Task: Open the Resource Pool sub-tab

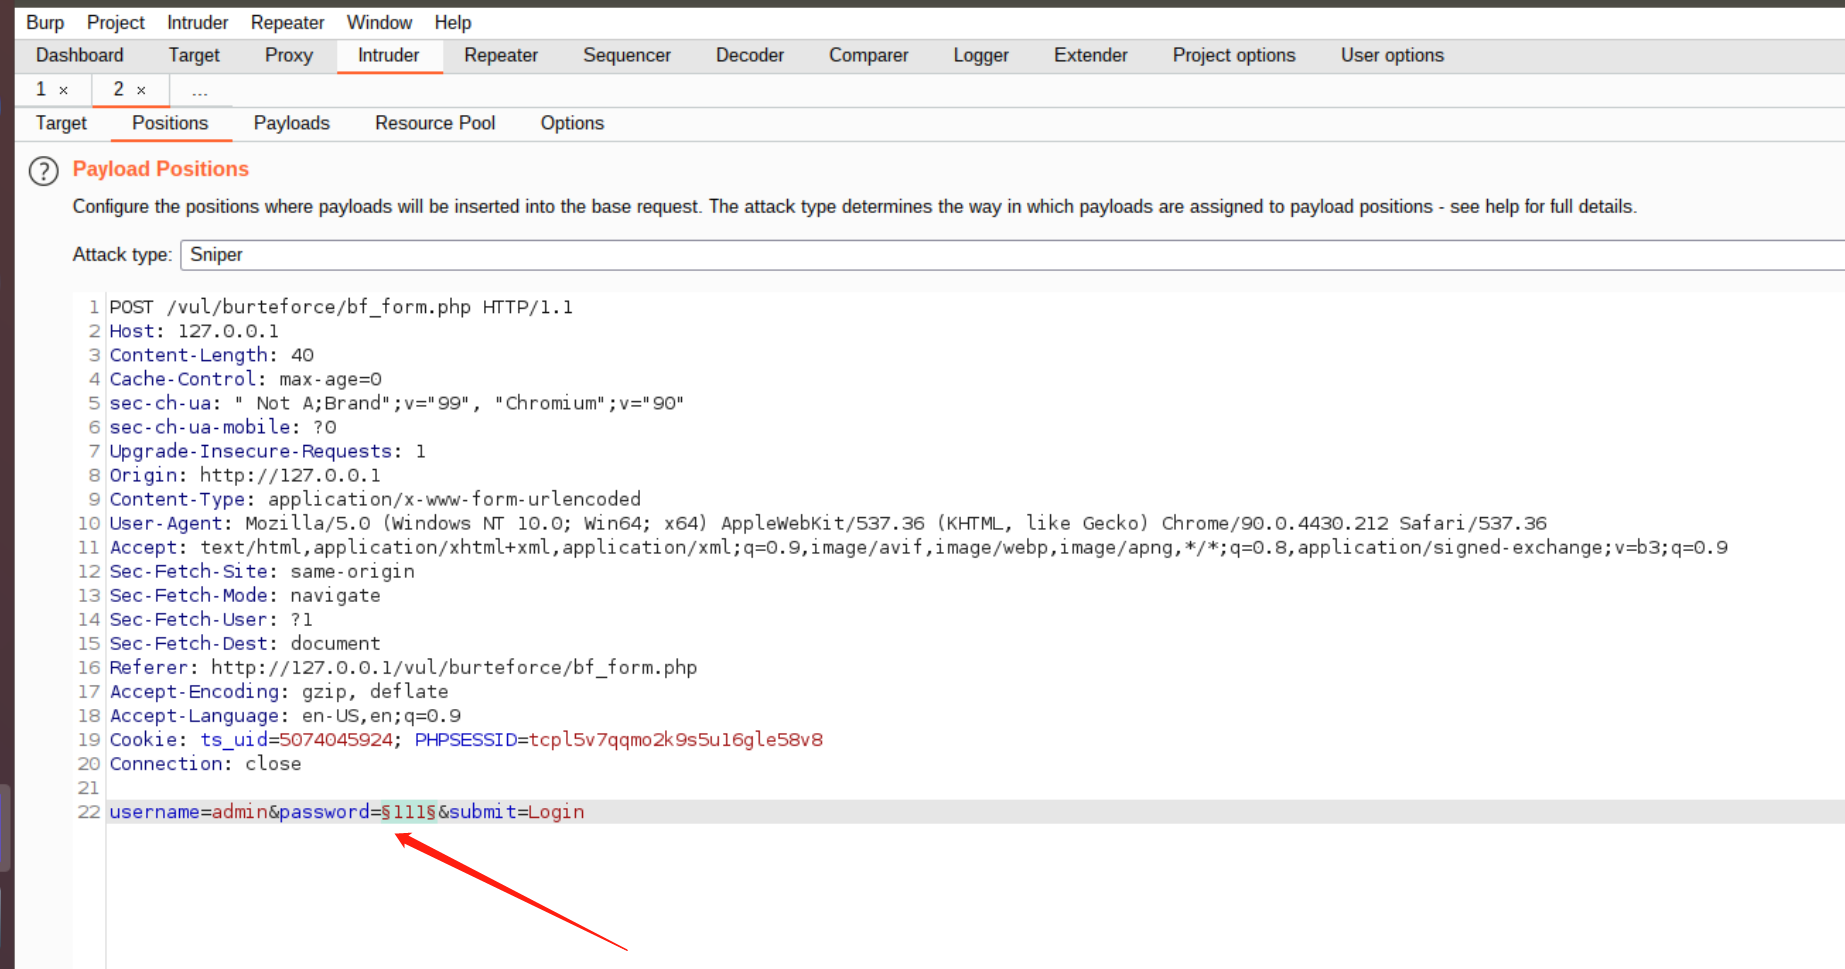Action: [x=435, y=123]
